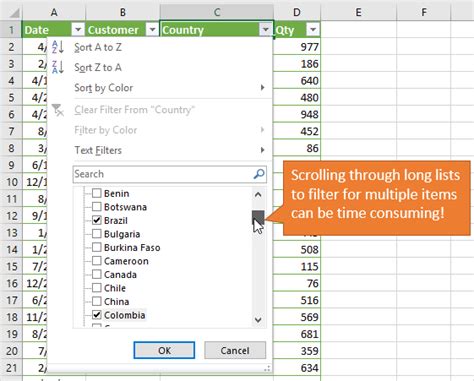Open the Qty column filter dropdown
The image size is (474, 381).
pos(313,30)
